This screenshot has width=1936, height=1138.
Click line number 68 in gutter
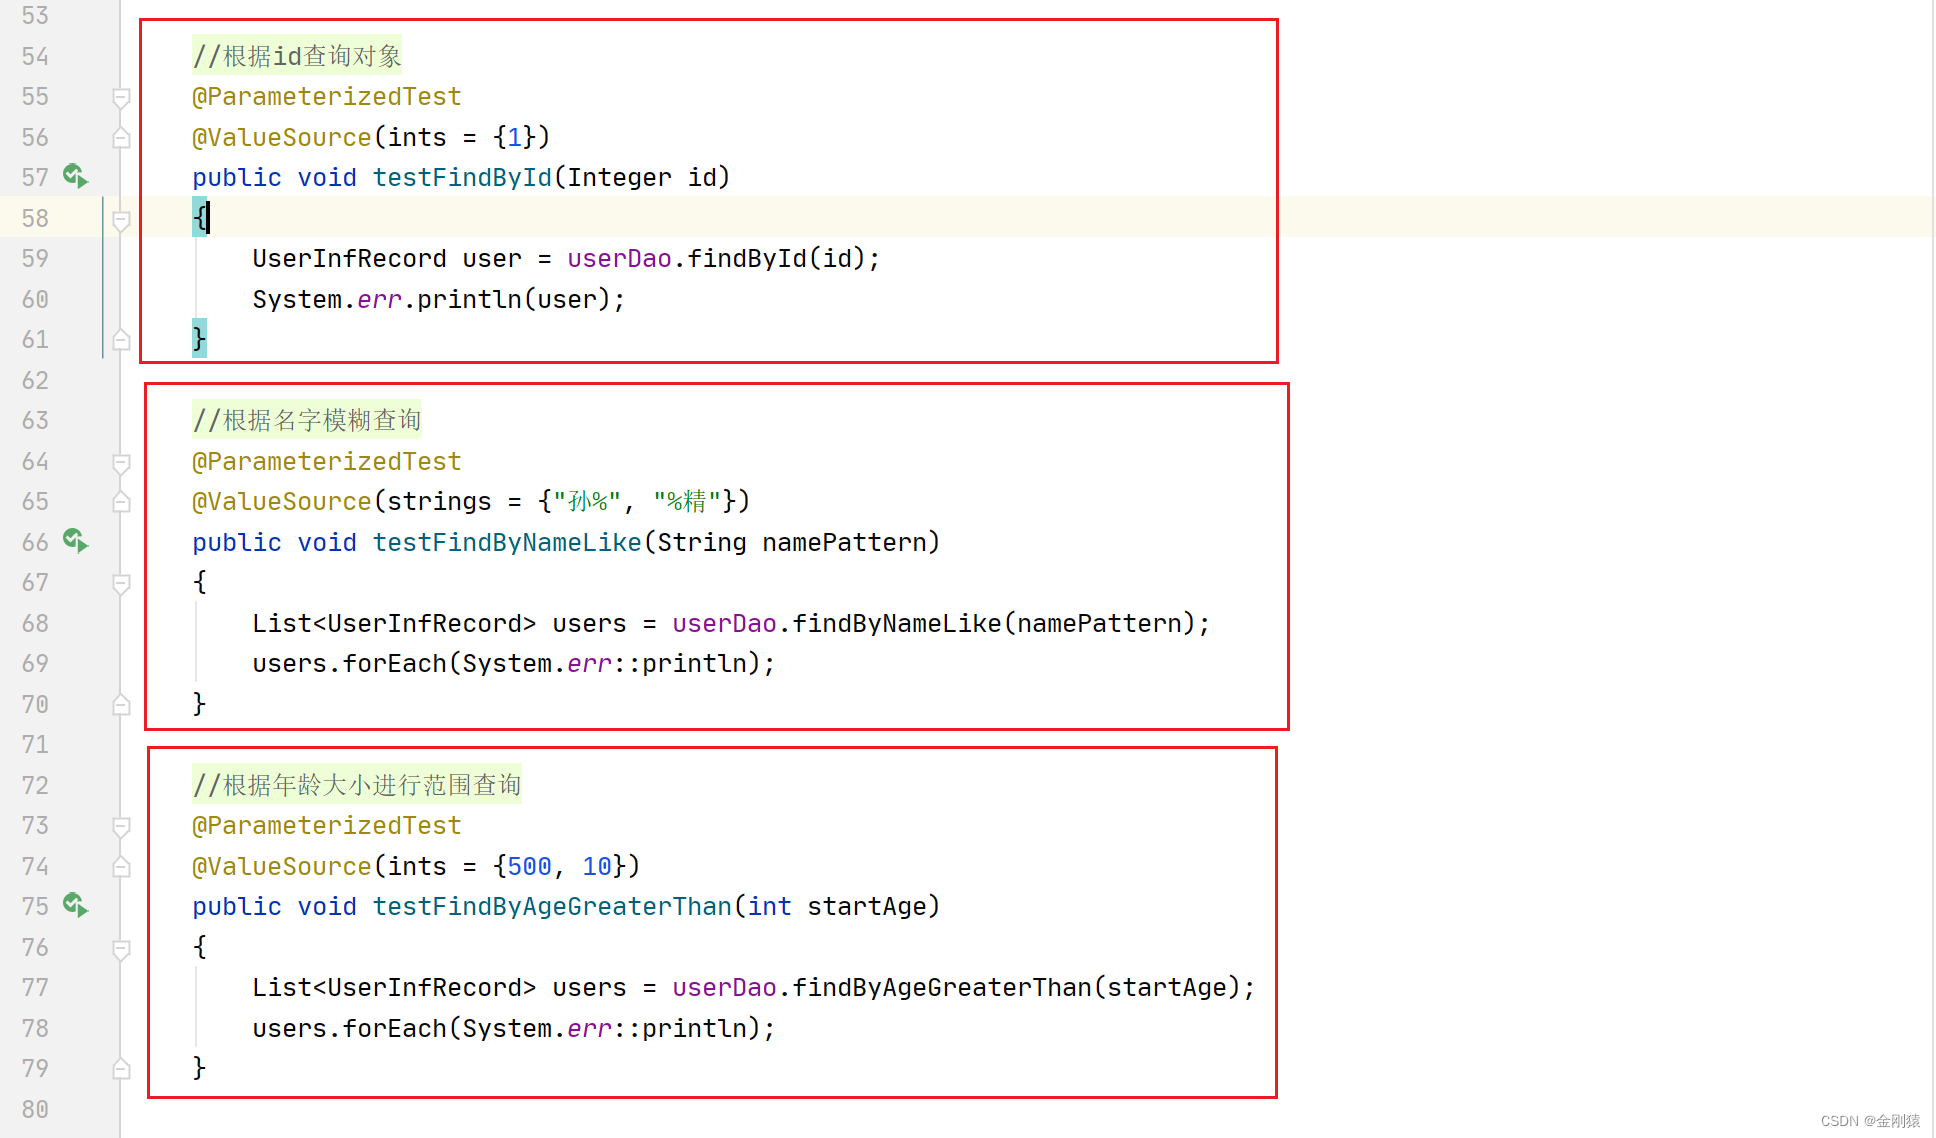click(x=35, y=624)
